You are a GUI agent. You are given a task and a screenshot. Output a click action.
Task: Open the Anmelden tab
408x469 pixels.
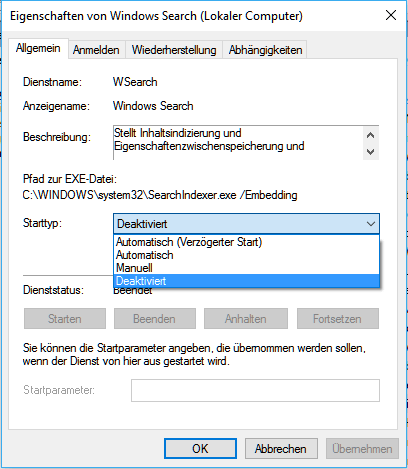[x=96, y=50]
